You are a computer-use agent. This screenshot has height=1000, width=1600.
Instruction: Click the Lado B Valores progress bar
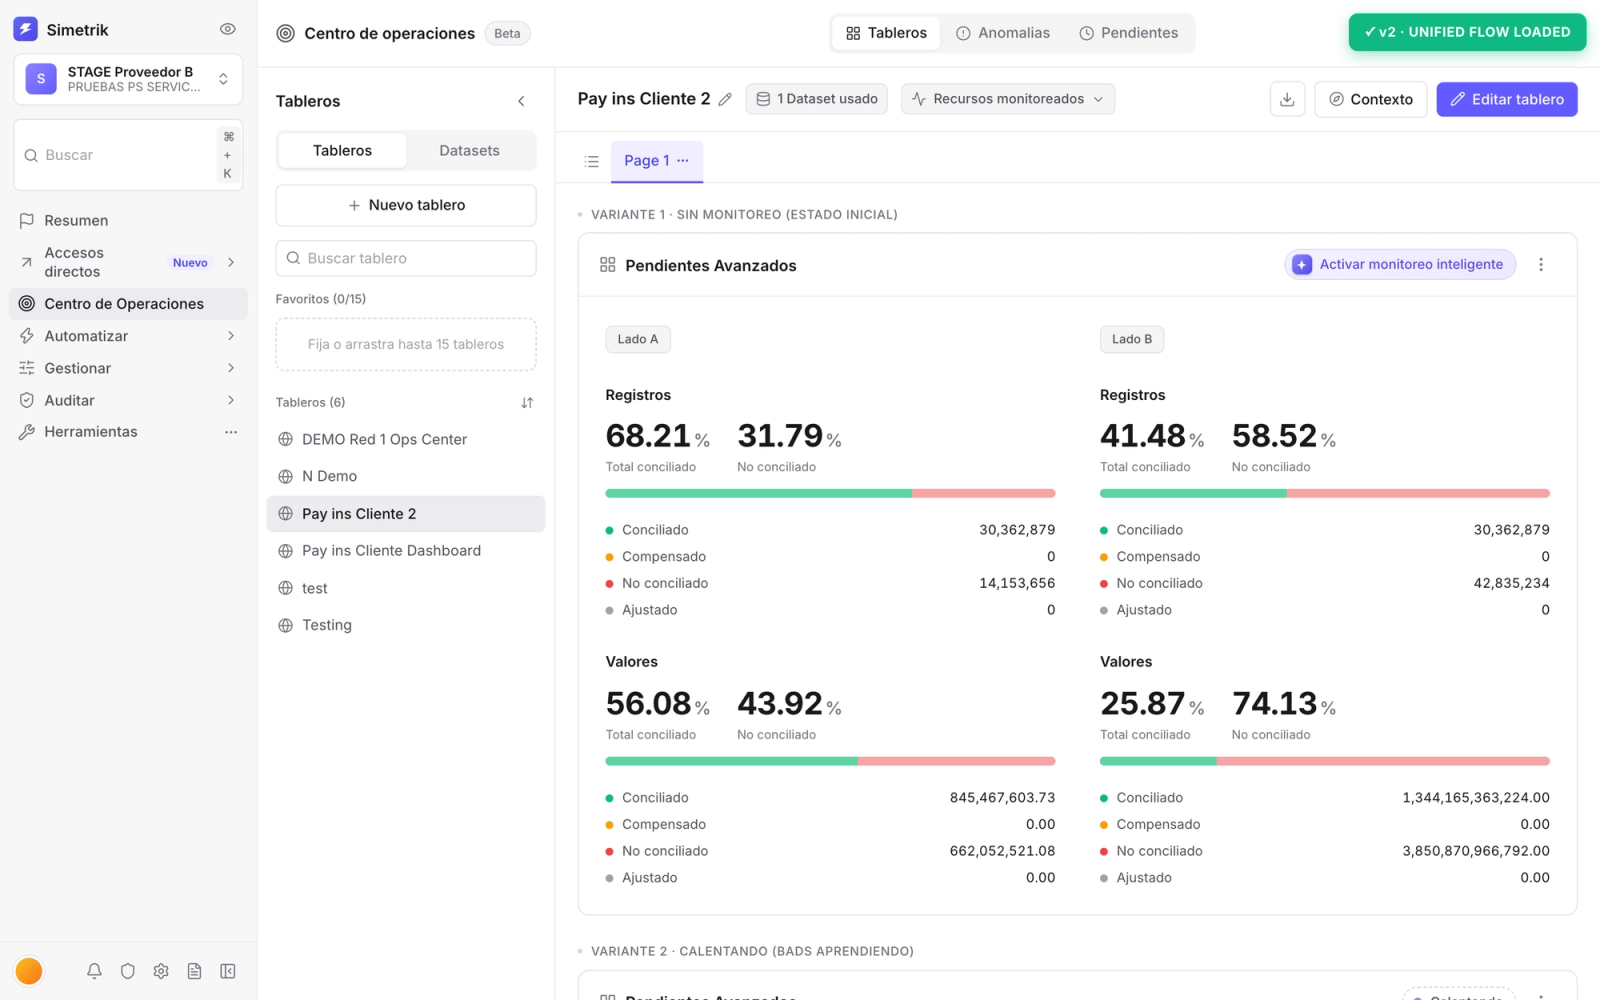(1325, 761)
